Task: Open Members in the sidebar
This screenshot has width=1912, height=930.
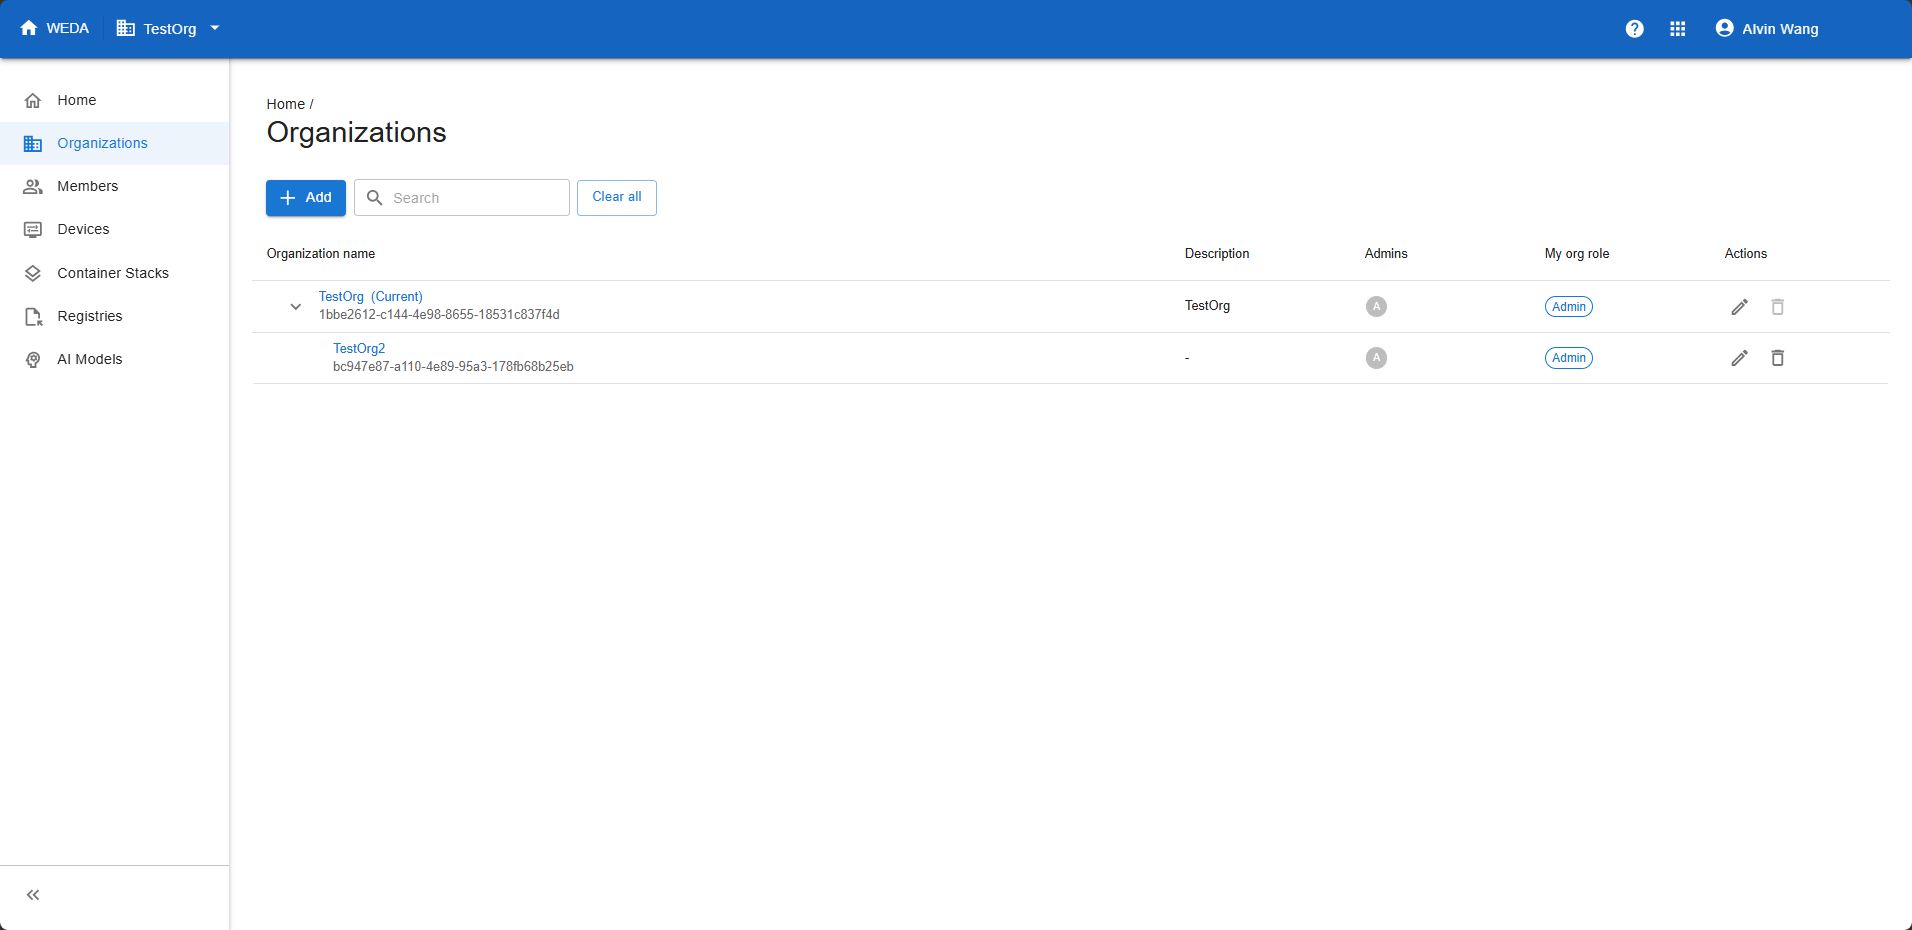Action: tap(115, 186)
